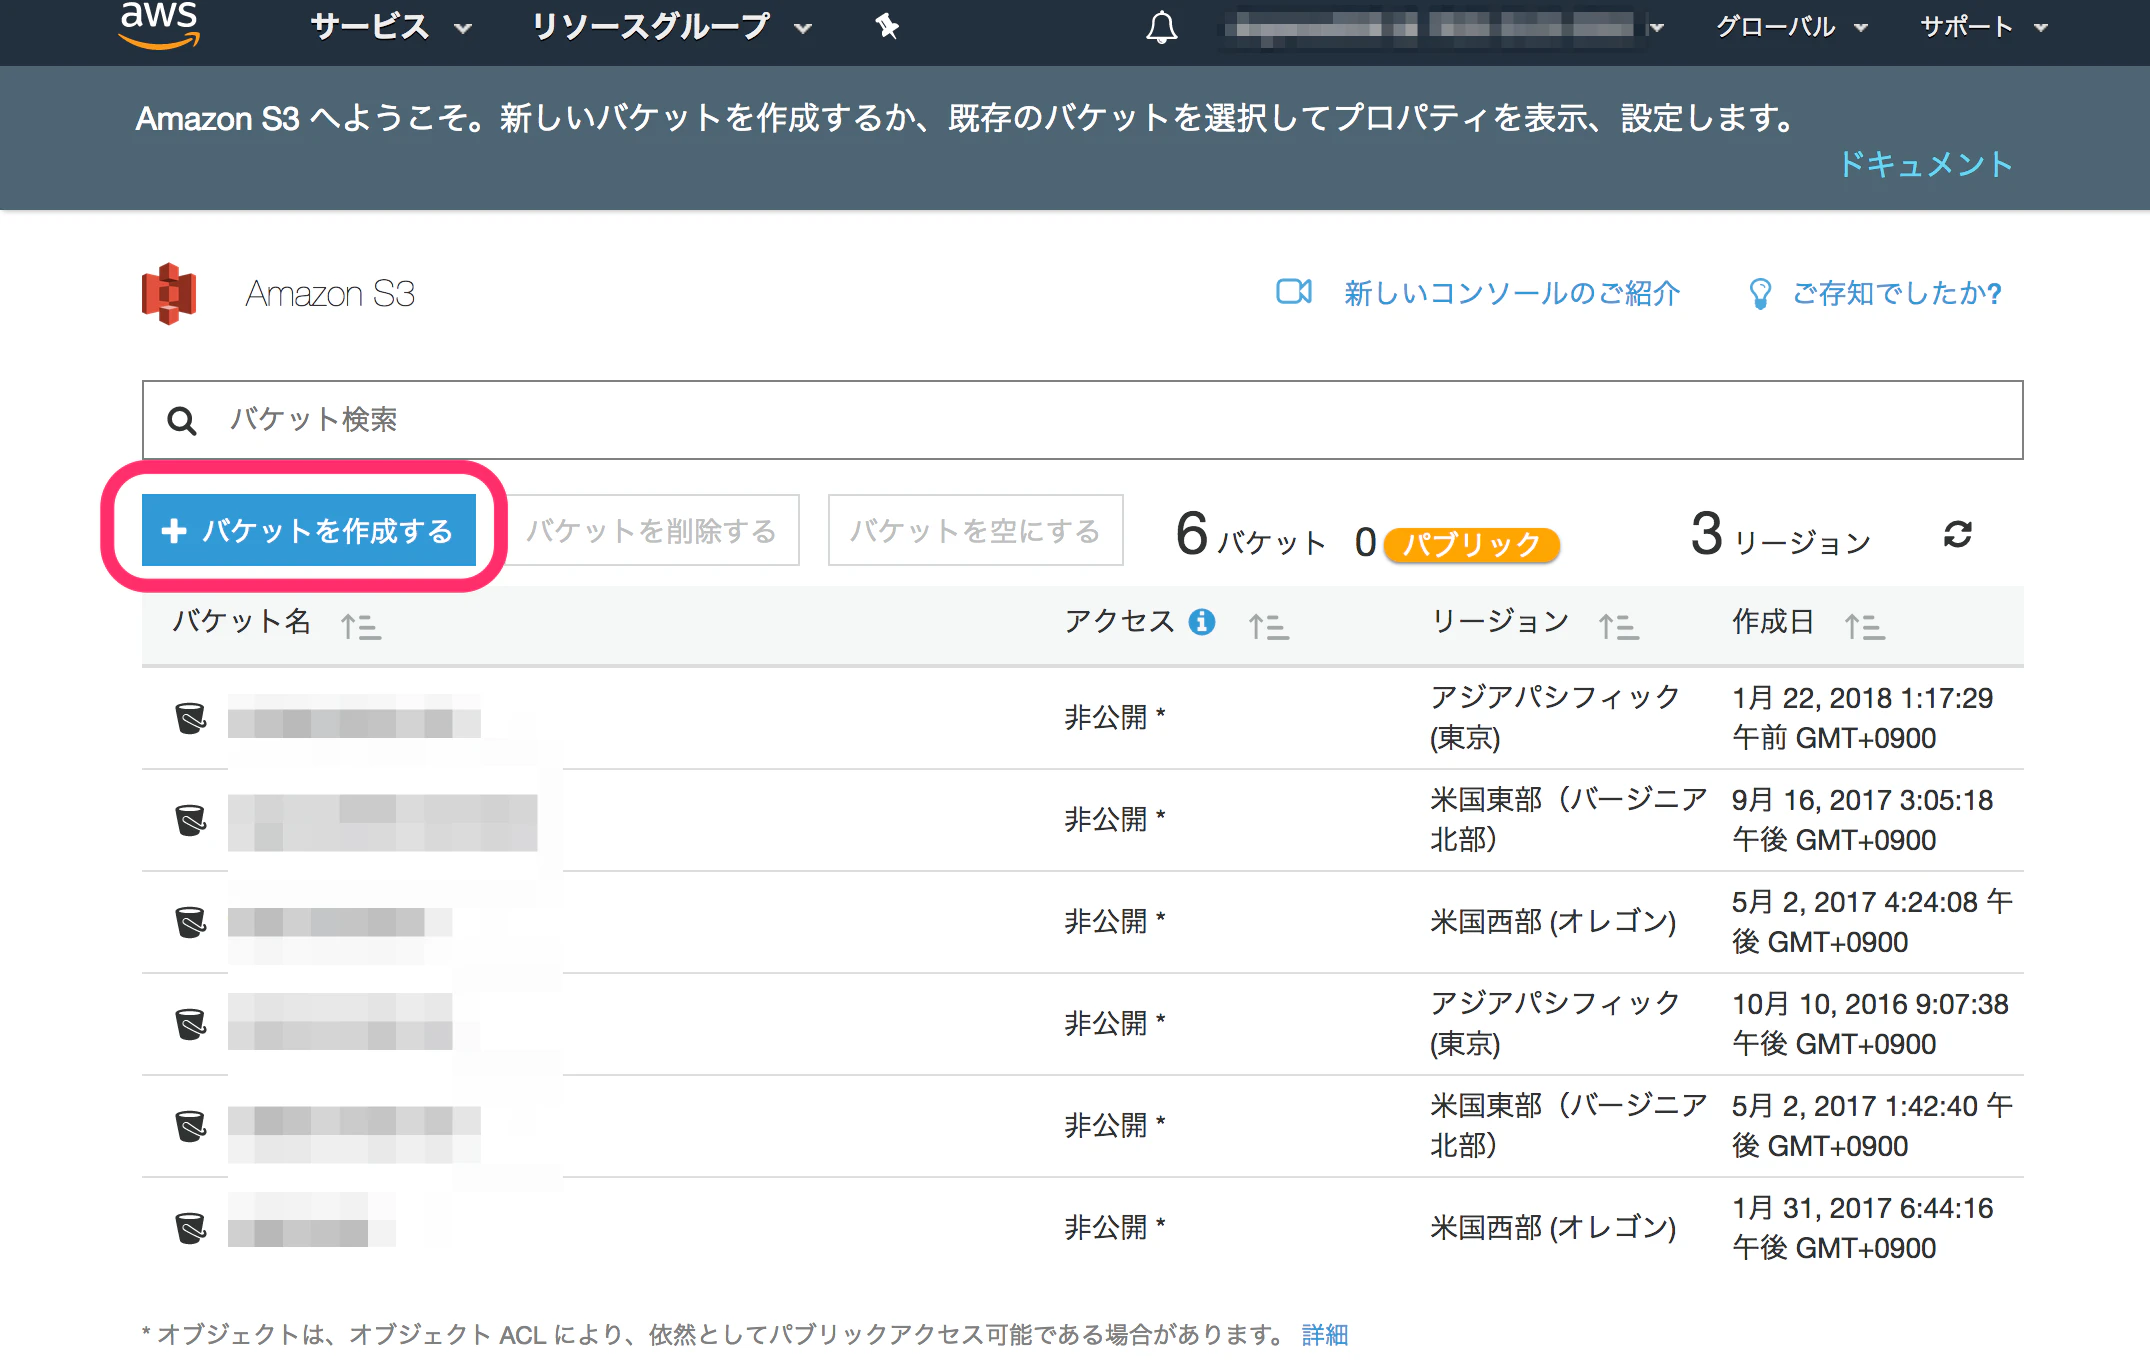This screenshot has width=2150, height=1362.
Task: Click the Amazon S3 title text
Action: pyautogui.click(x=330, y=294)
